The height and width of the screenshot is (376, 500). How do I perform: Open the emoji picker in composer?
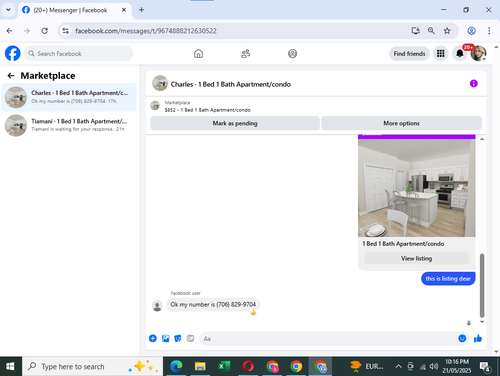(x=462, y=338)
